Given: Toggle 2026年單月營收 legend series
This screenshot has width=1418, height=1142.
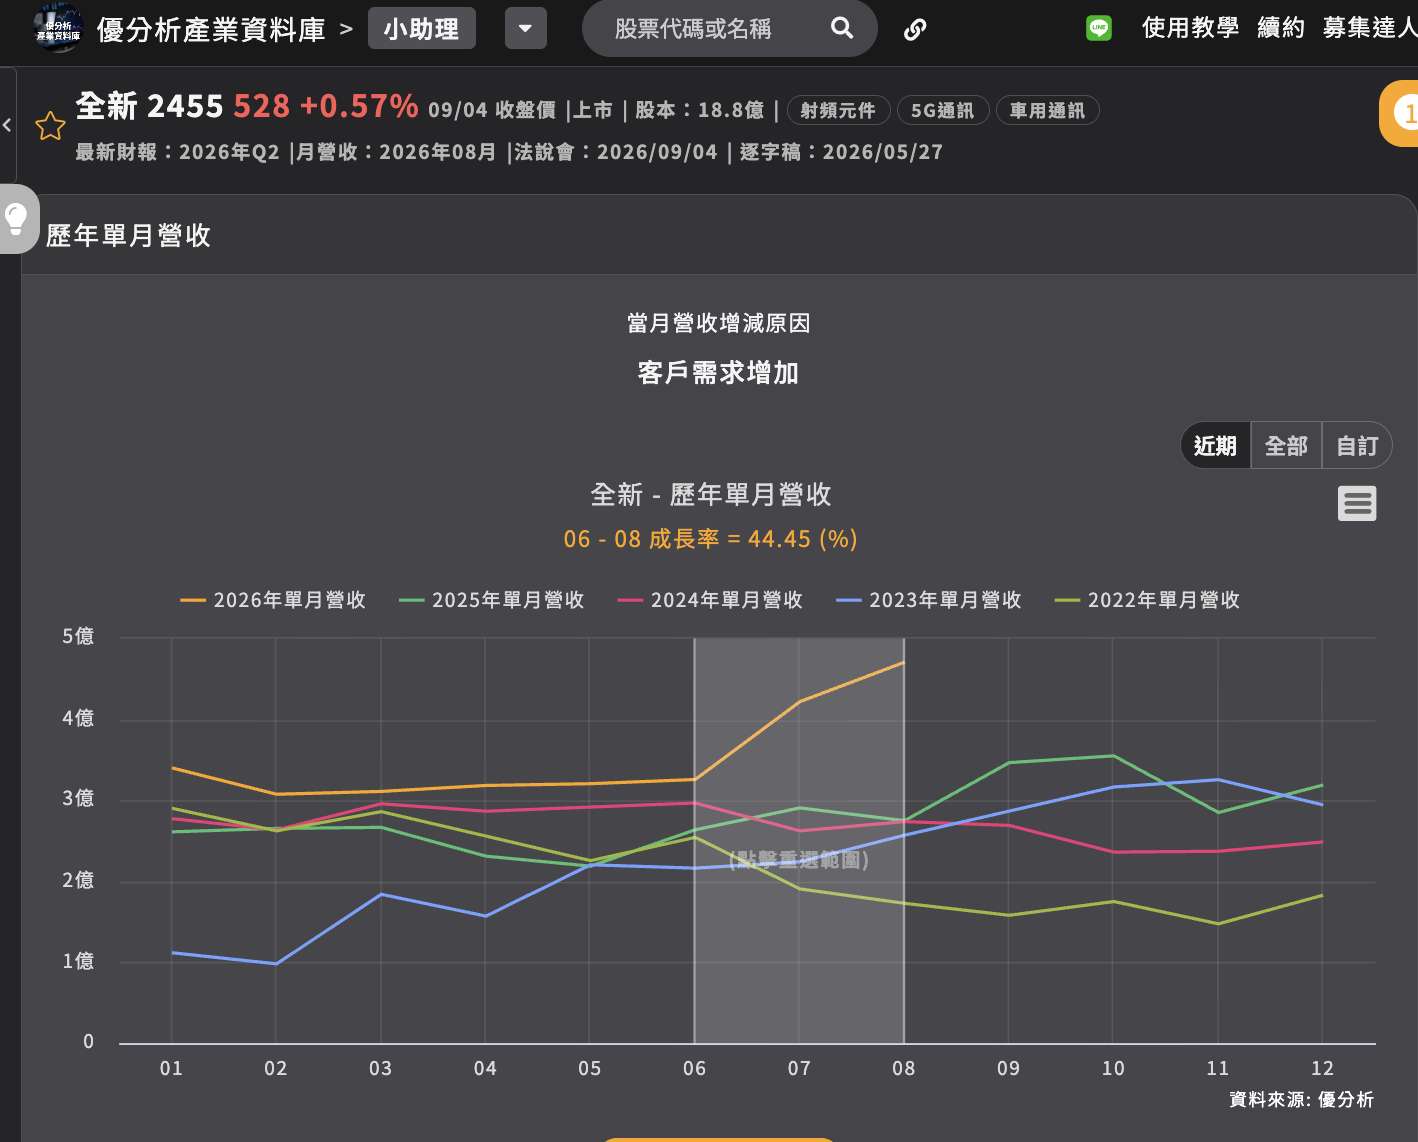Looking at the screenshot, I should 273,600.
